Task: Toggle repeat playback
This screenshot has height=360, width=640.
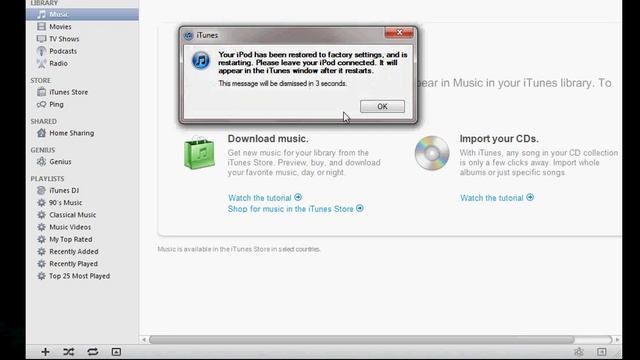Action: (93, 352)
